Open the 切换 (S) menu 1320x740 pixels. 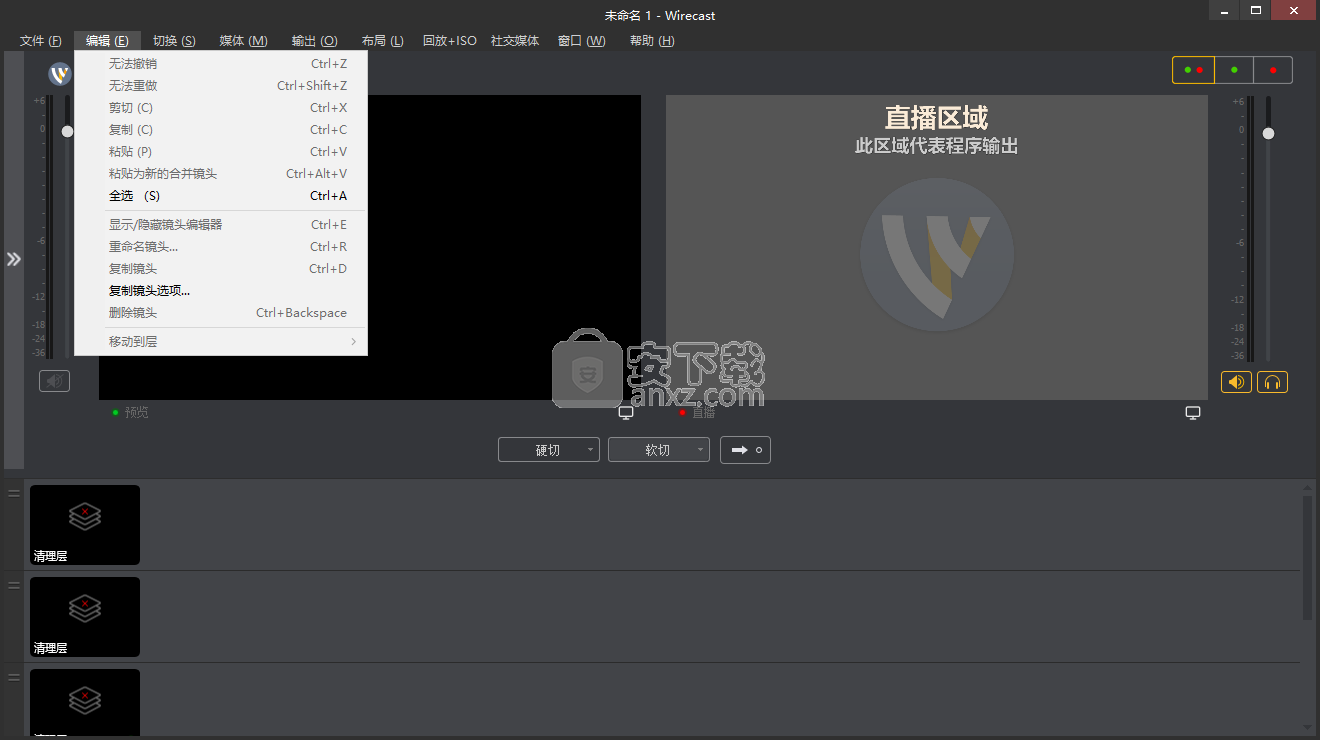click(x=174, y=41)
